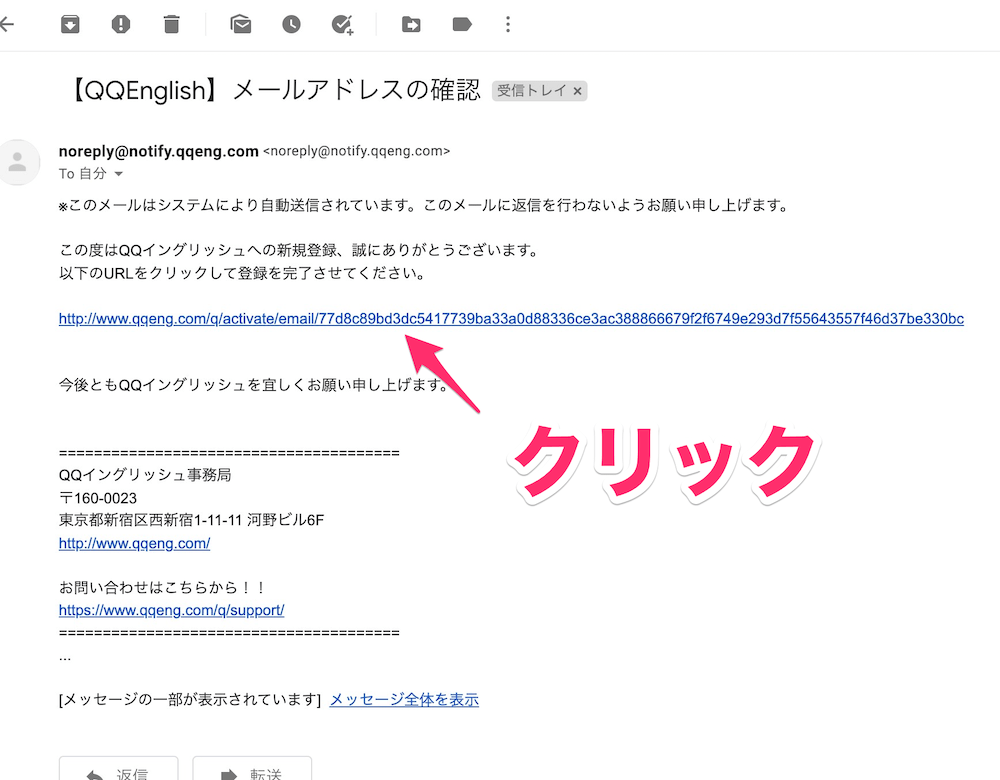Open the http://www.qqeng.com/ link

[135, 543]
